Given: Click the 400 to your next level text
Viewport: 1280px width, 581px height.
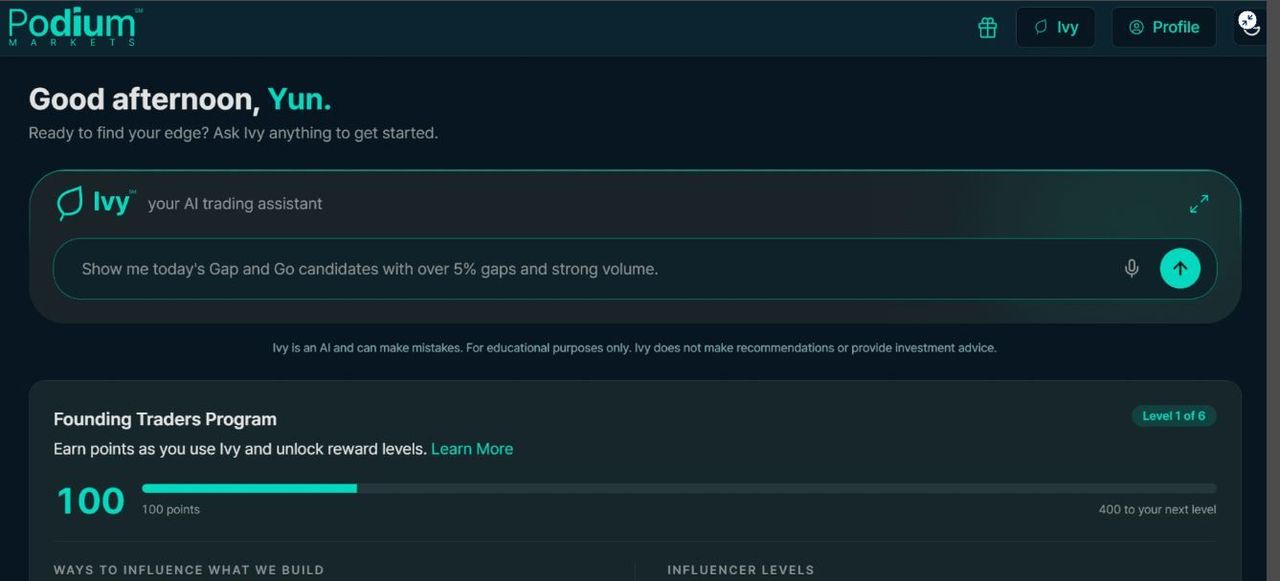Looking at the screenshot, I should 1157,510.
